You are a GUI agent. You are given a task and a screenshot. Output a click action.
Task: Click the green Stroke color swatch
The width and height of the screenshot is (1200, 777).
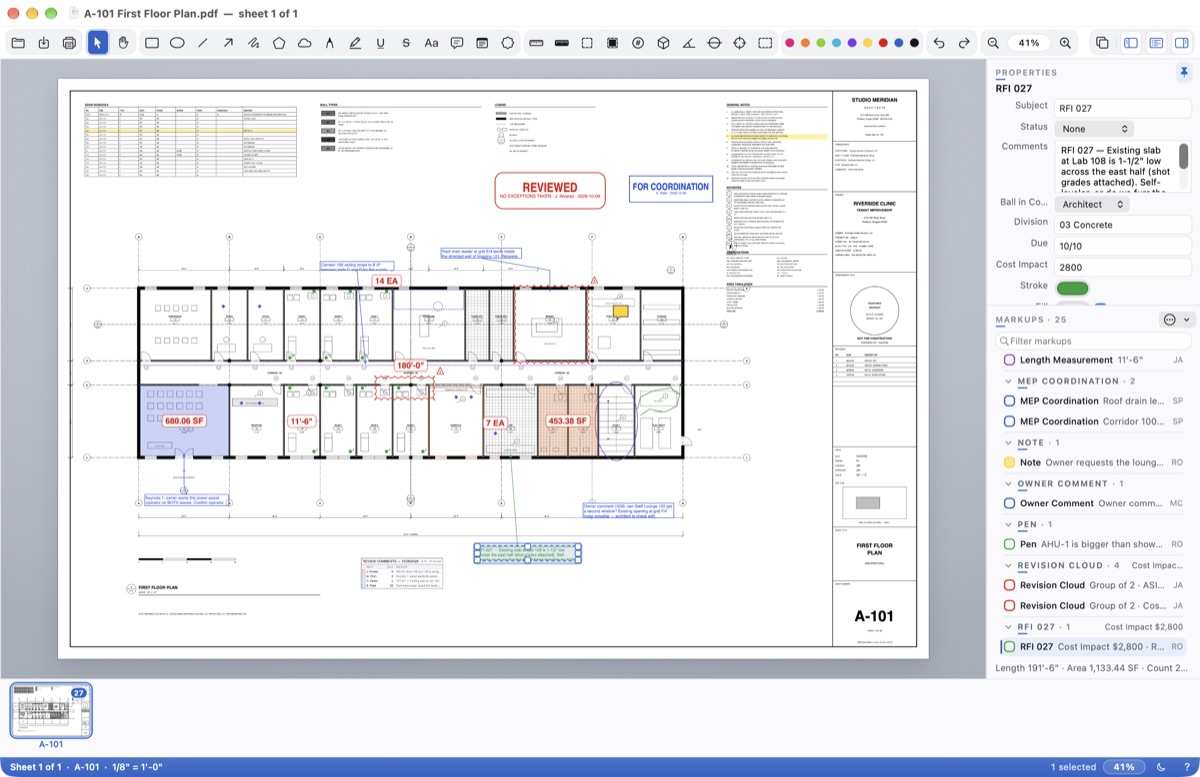(1073, 288)
